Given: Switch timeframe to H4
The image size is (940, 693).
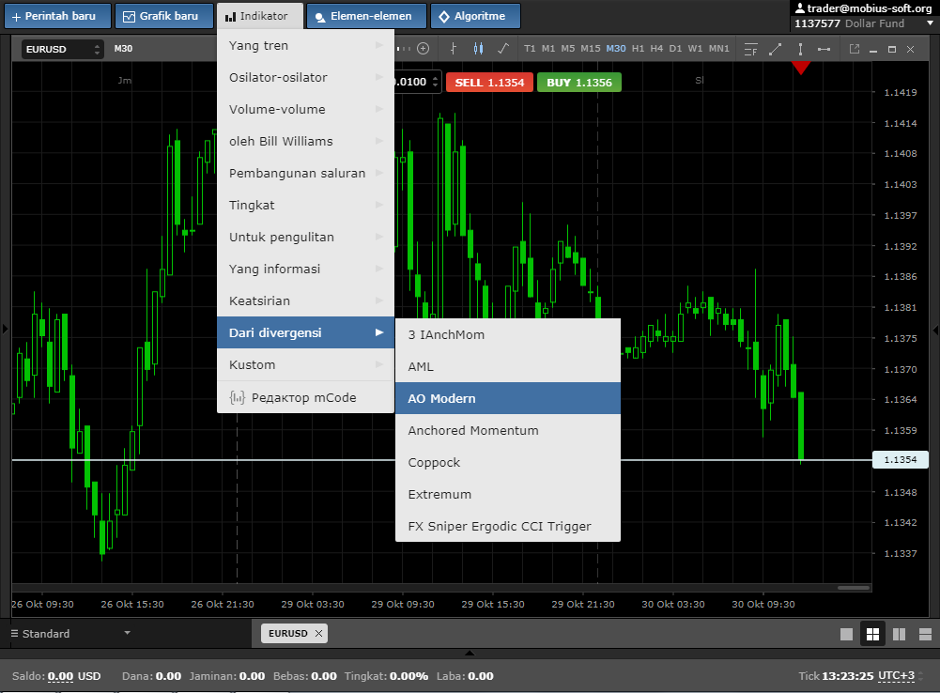Looking at the screenshot, I should (656, 49).
